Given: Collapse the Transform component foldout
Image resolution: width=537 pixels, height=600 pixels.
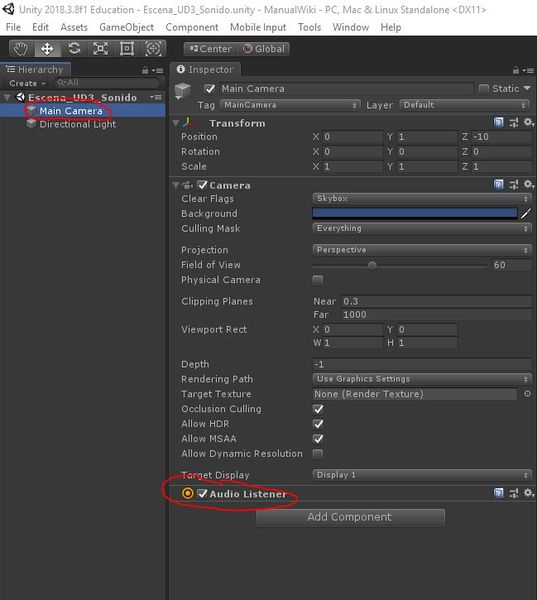Looking at the screenshot, I should pyautogui.click(x=176, y=123).
